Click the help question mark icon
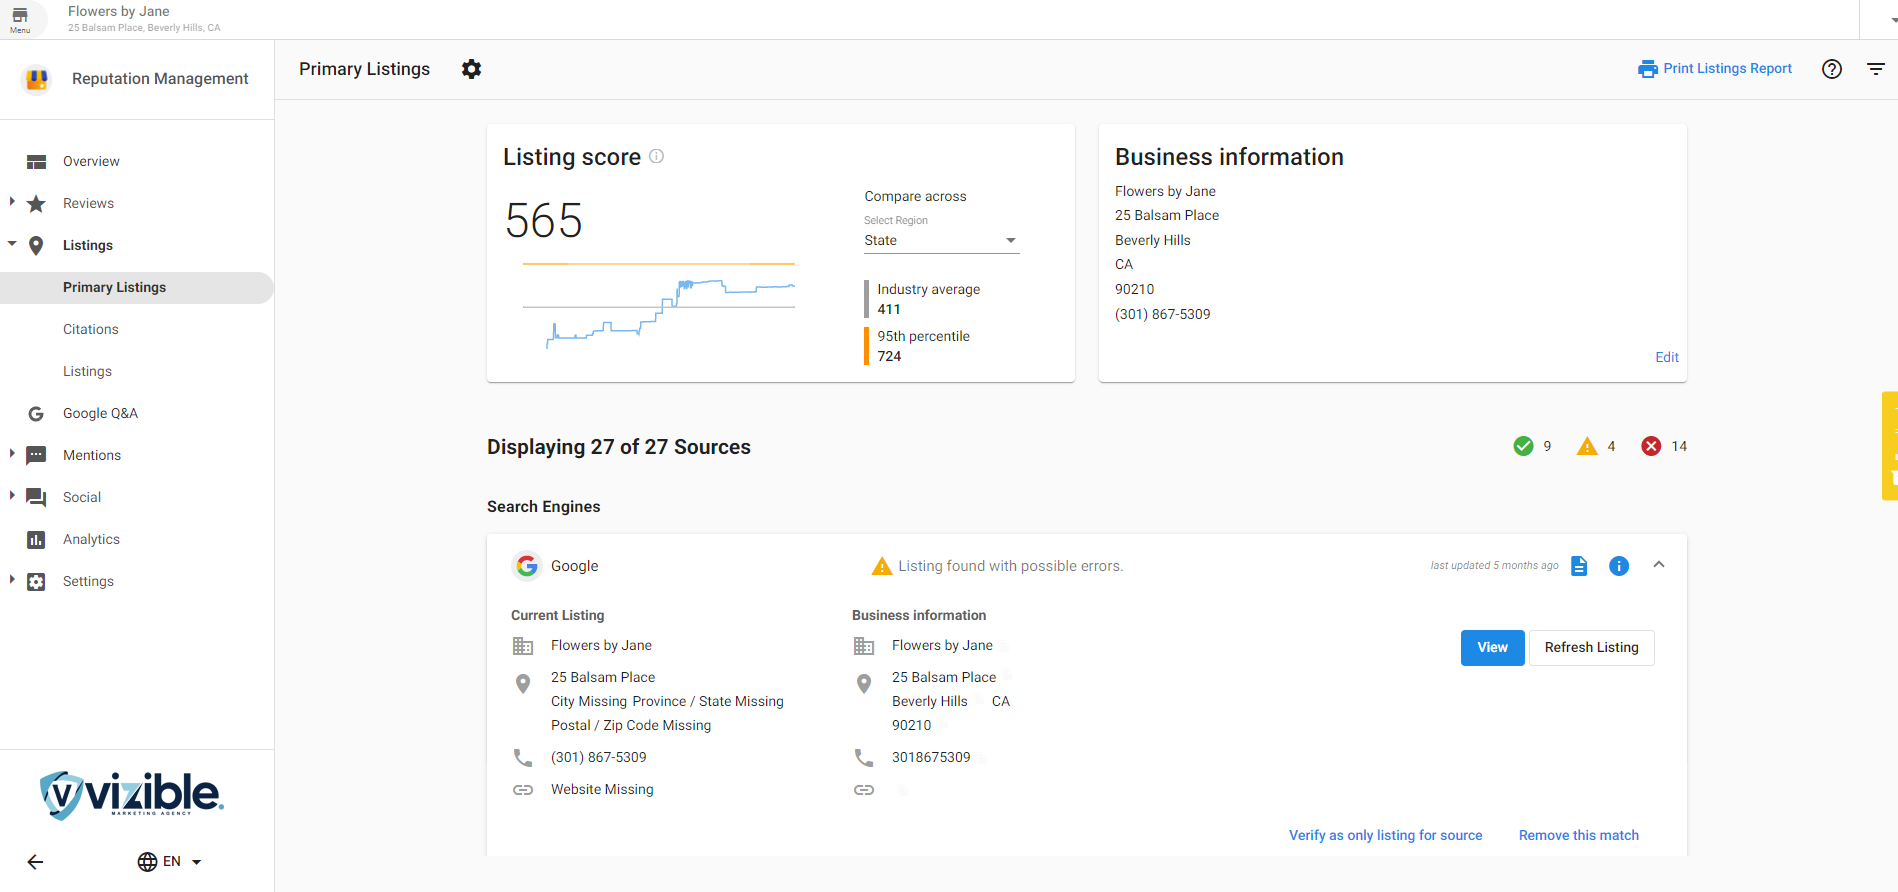The width and height of the screenshot is (1898, 892). click(x=1831, y=69)
